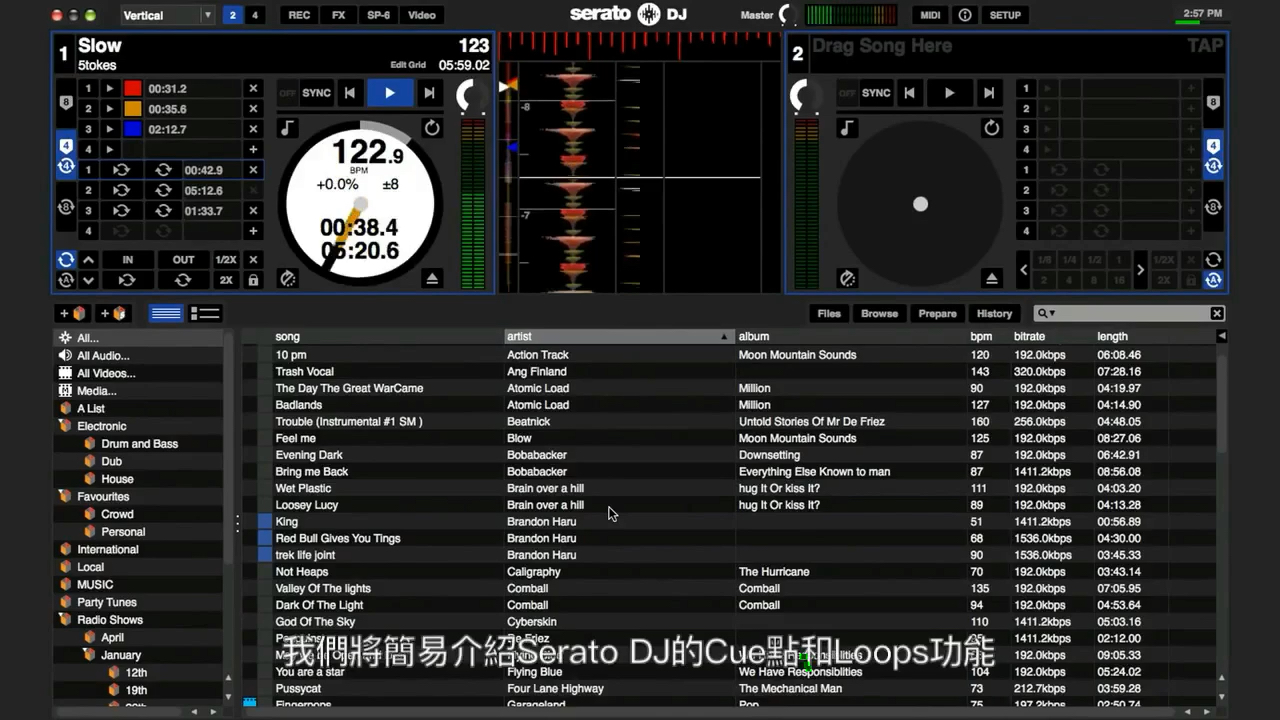This screenshot has width=1280, height=720.
Task: Tap tempo with TAP on deck 2
Action: click(x=1204, y=46)
